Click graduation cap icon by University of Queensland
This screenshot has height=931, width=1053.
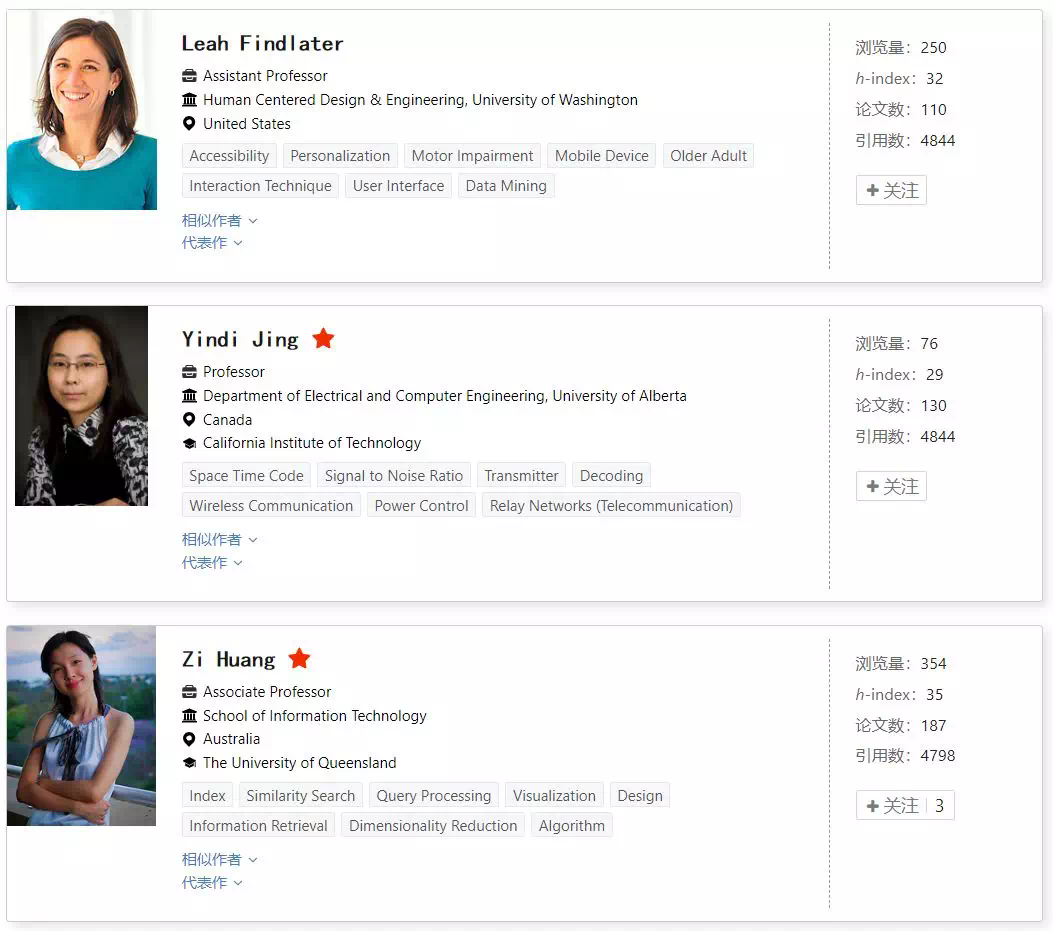point(189,763)
